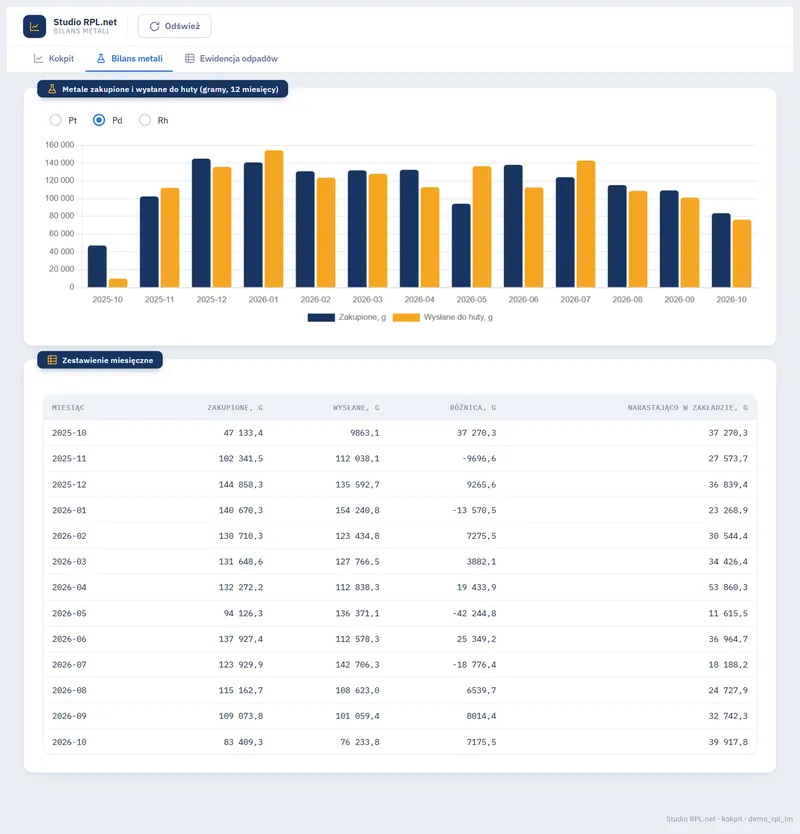Screen dimensions: 800x834
Task: Click the value 132 272,2 in the table
Action: (241, 587)
